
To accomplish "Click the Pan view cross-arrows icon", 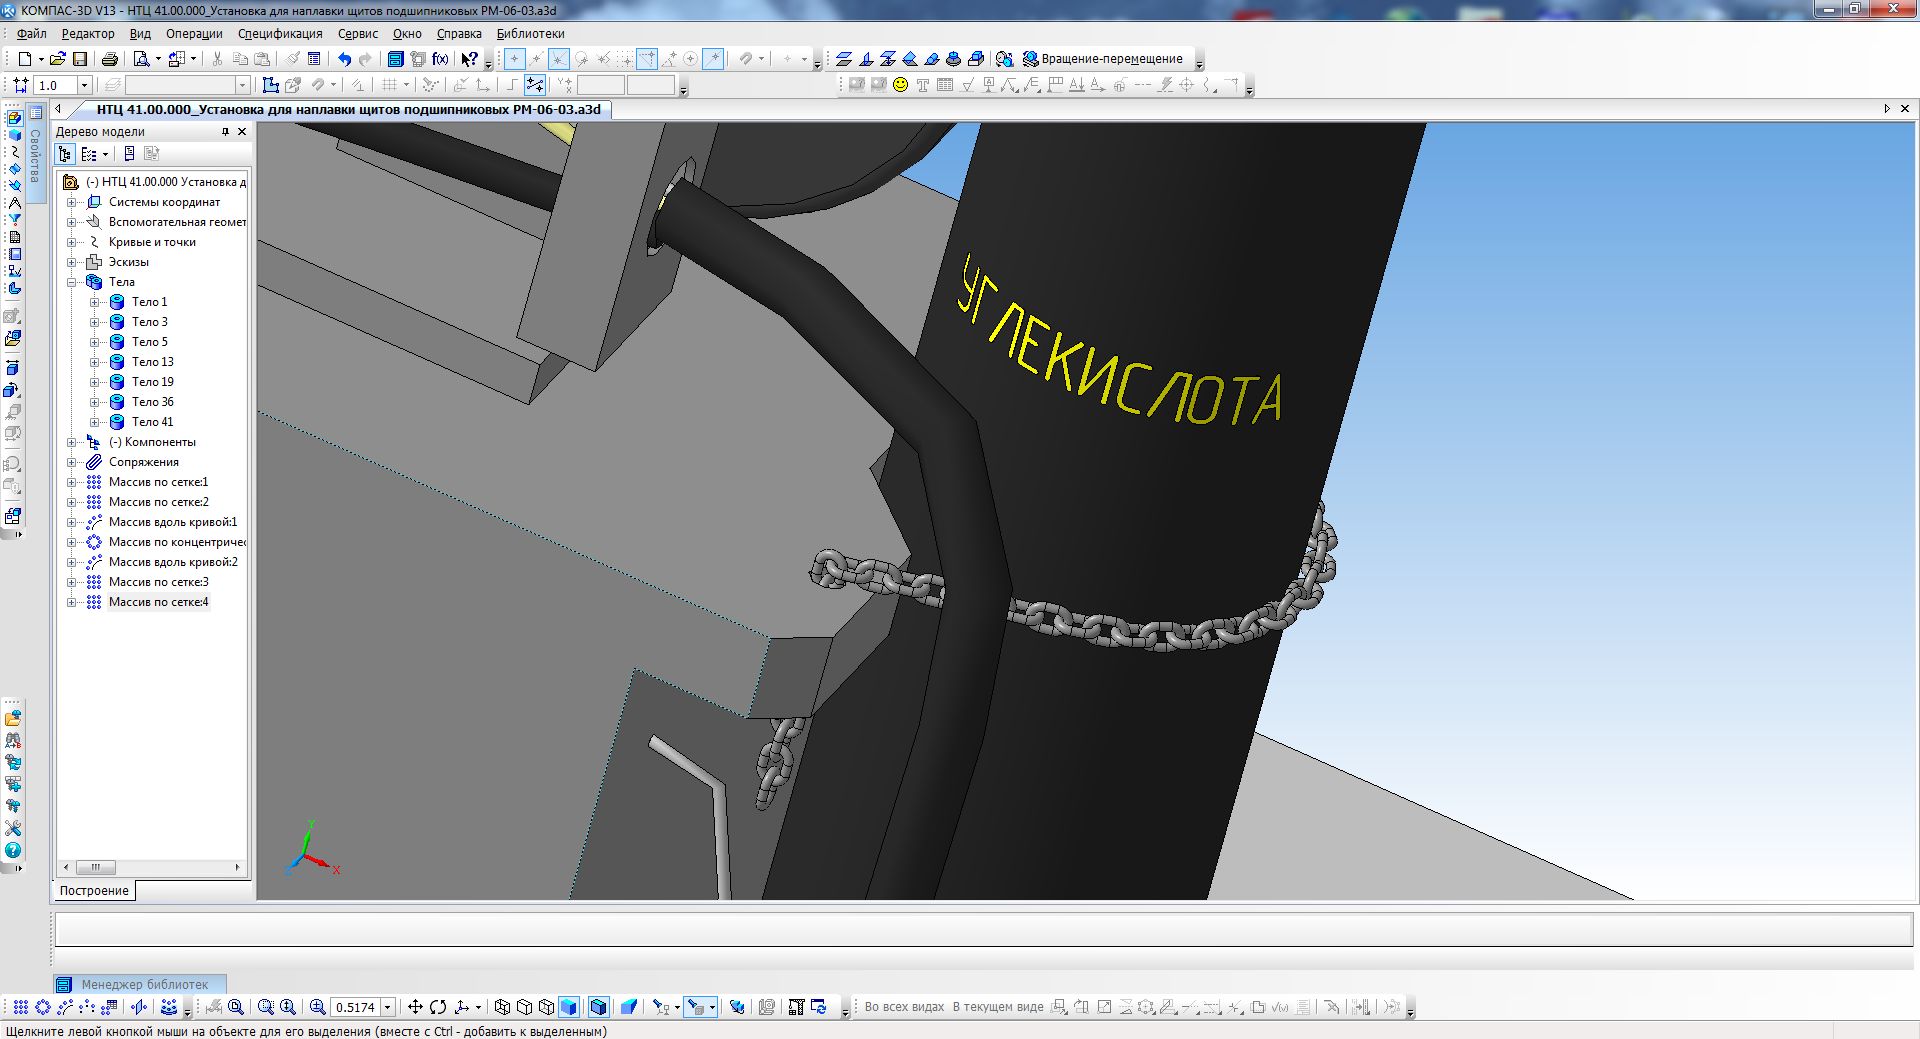I will (x=415, y=1007).
